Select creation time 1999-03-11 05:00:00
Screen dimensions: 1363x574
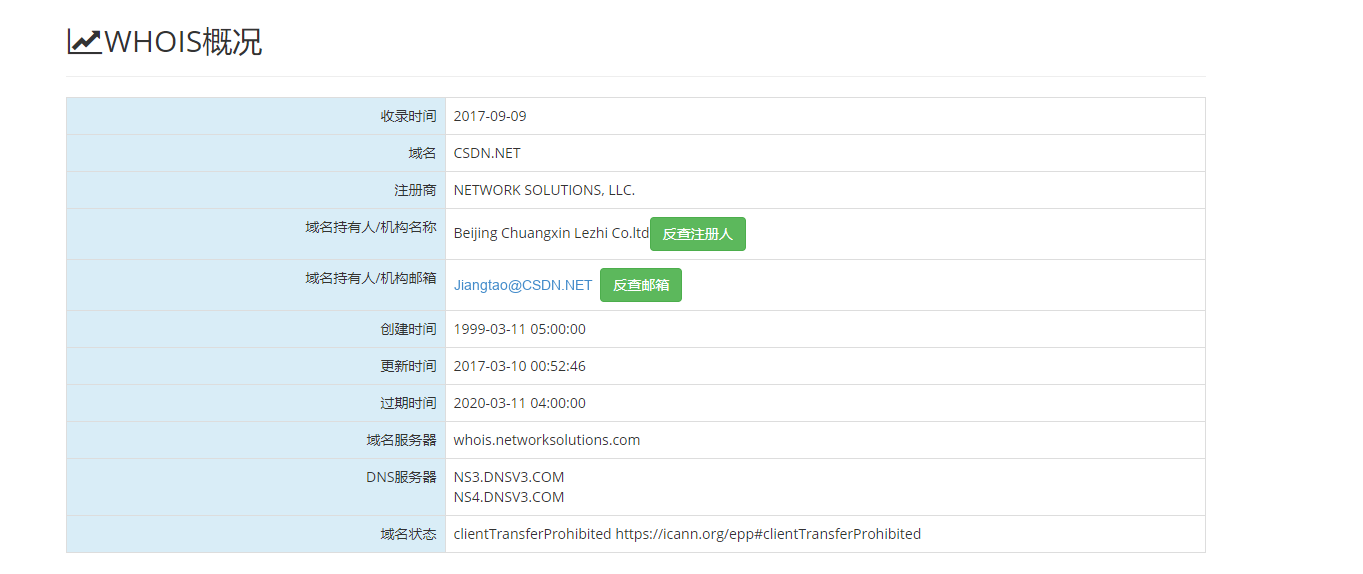pos(520,329)
